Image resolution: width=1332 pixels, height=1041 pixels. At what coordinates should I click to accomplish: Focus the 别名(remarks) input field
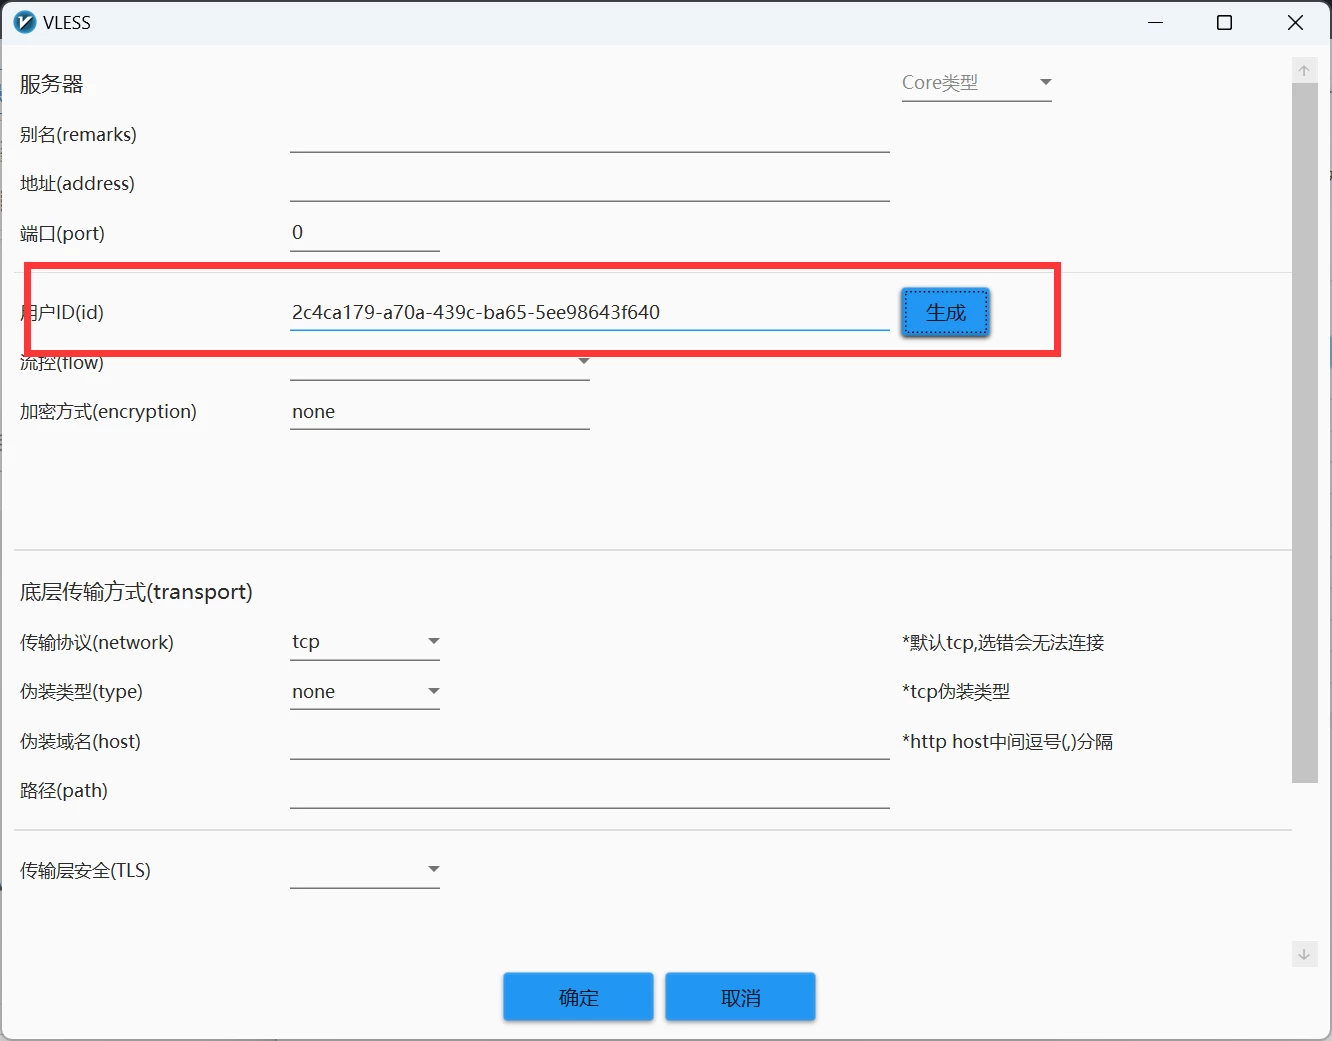point(589,136)
